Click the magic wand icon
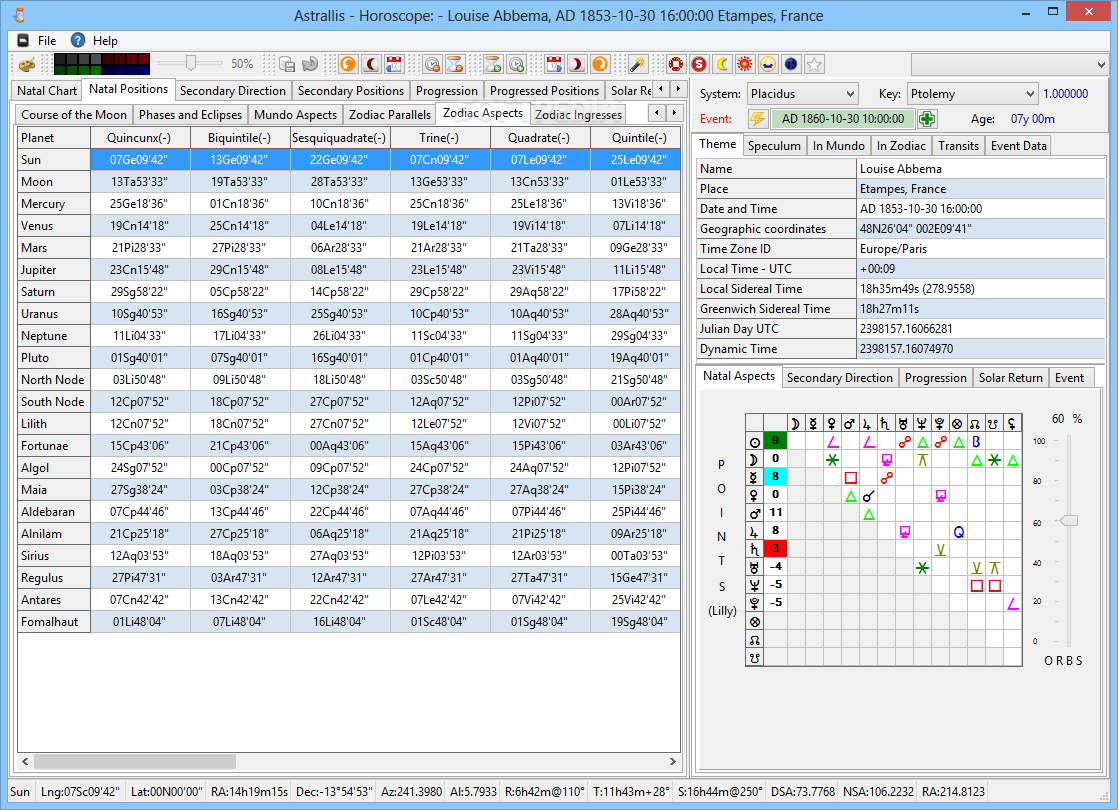Screen dimensions: 1118x810 click(637, 65)
